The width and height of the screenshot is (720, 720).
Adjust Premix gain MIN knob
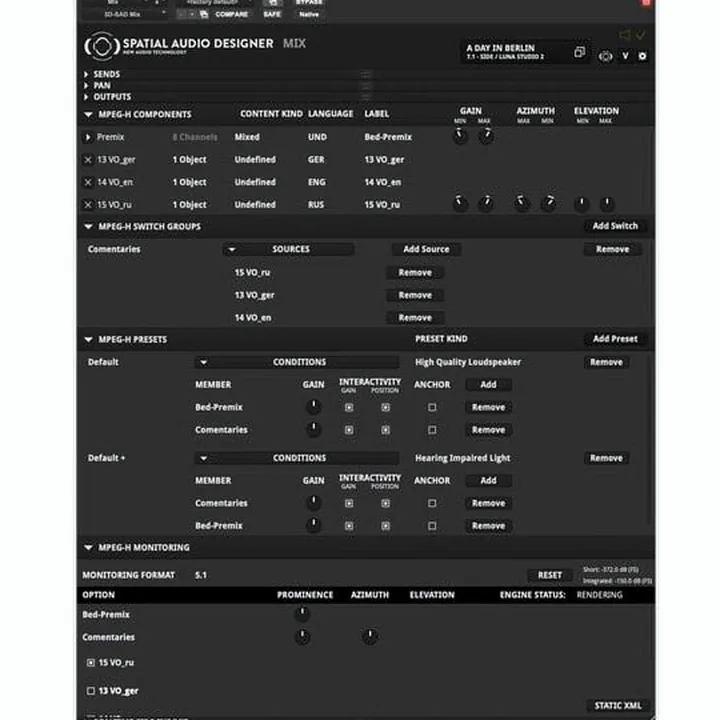coord(460,136)
